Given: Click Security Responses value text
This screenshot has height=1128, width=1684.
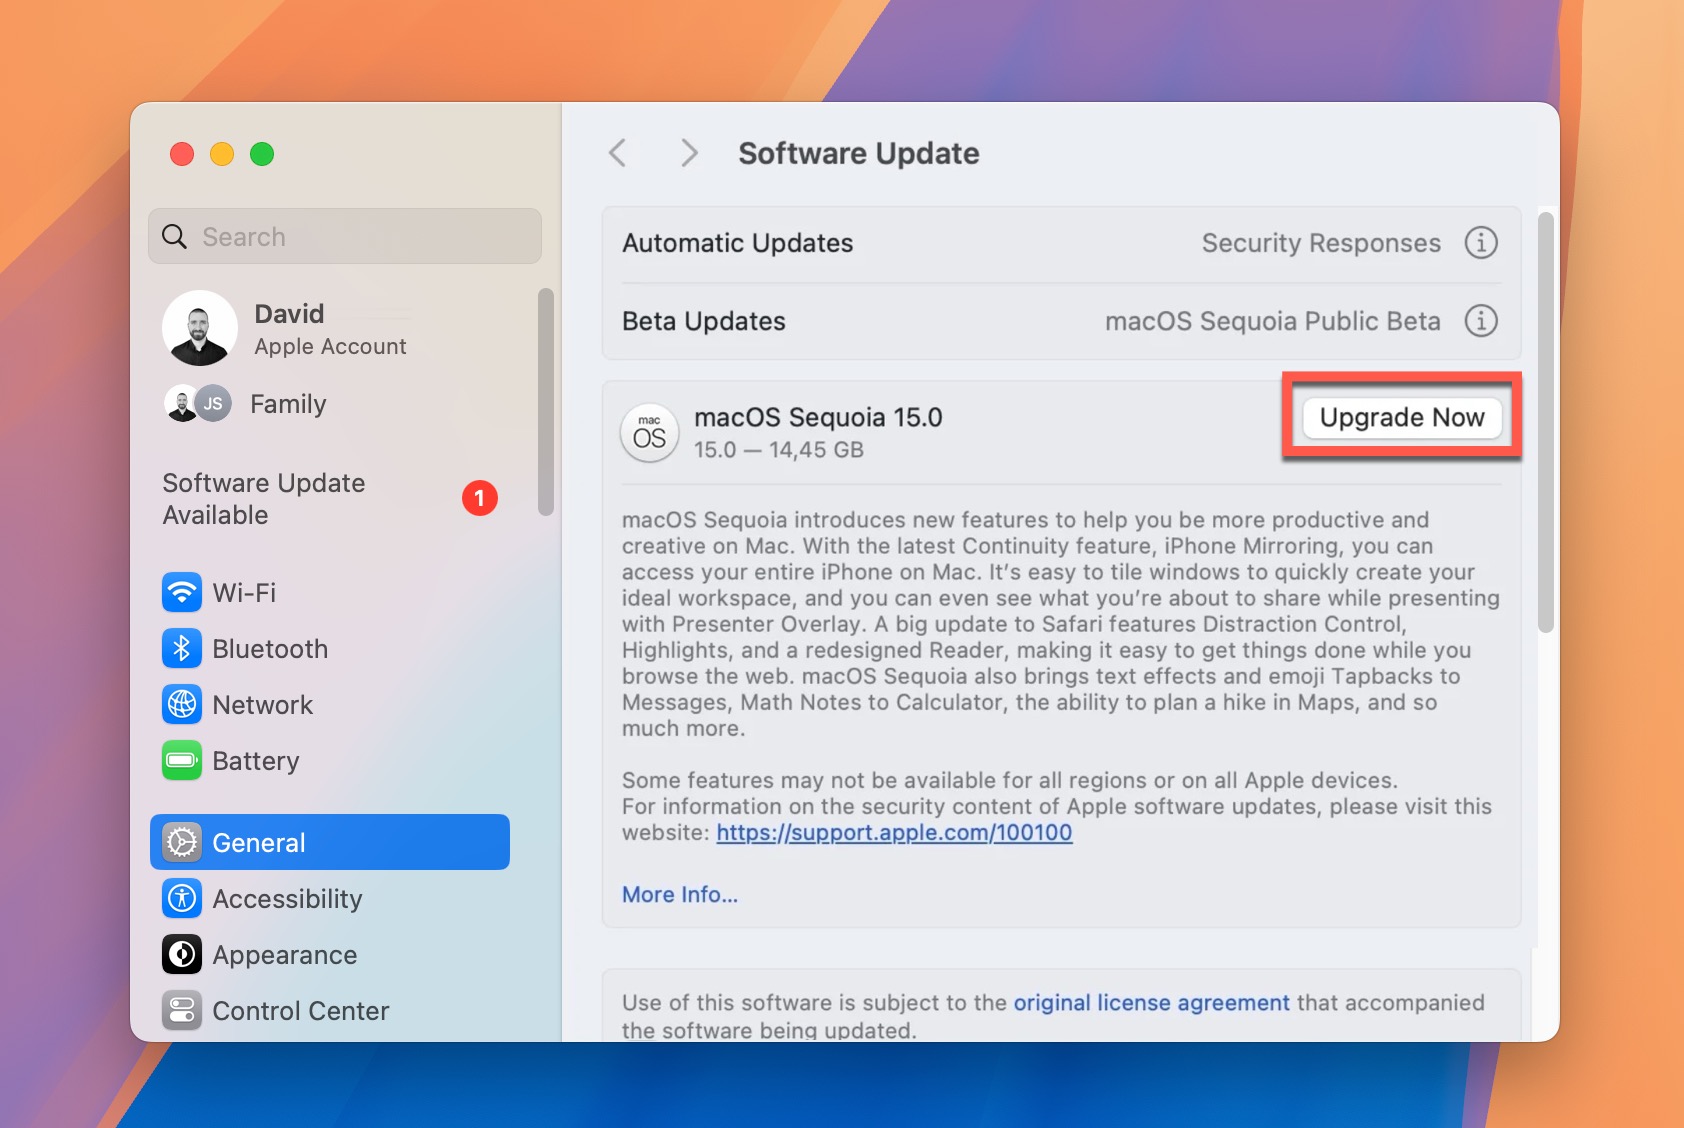Looking at the screenshot, I should click(x=1321, y=243).
